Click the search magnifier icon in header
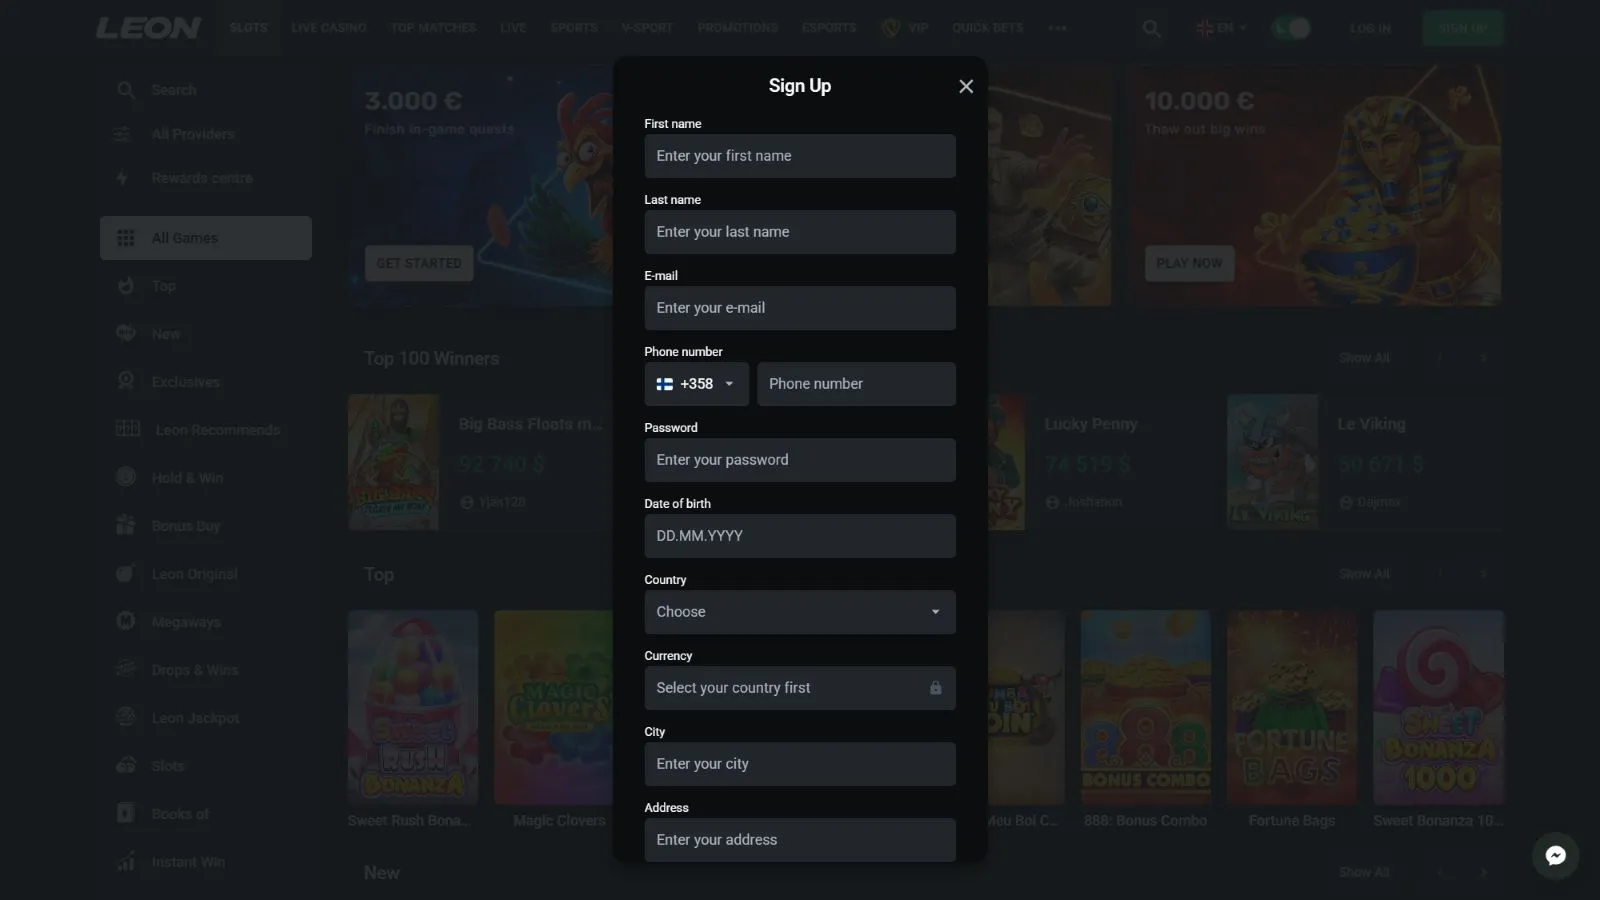 click(1152, 29)
